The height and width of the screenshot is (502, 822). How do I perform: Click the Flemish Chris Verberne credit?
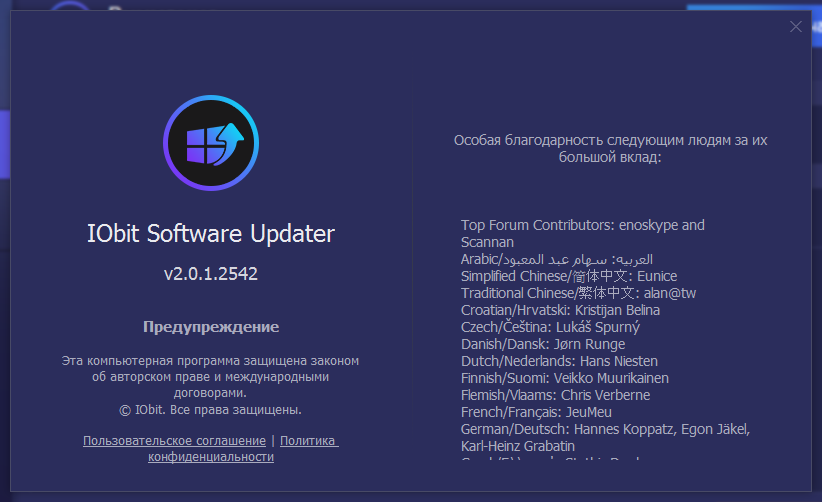pyautogui.click(x=555, y=395)
